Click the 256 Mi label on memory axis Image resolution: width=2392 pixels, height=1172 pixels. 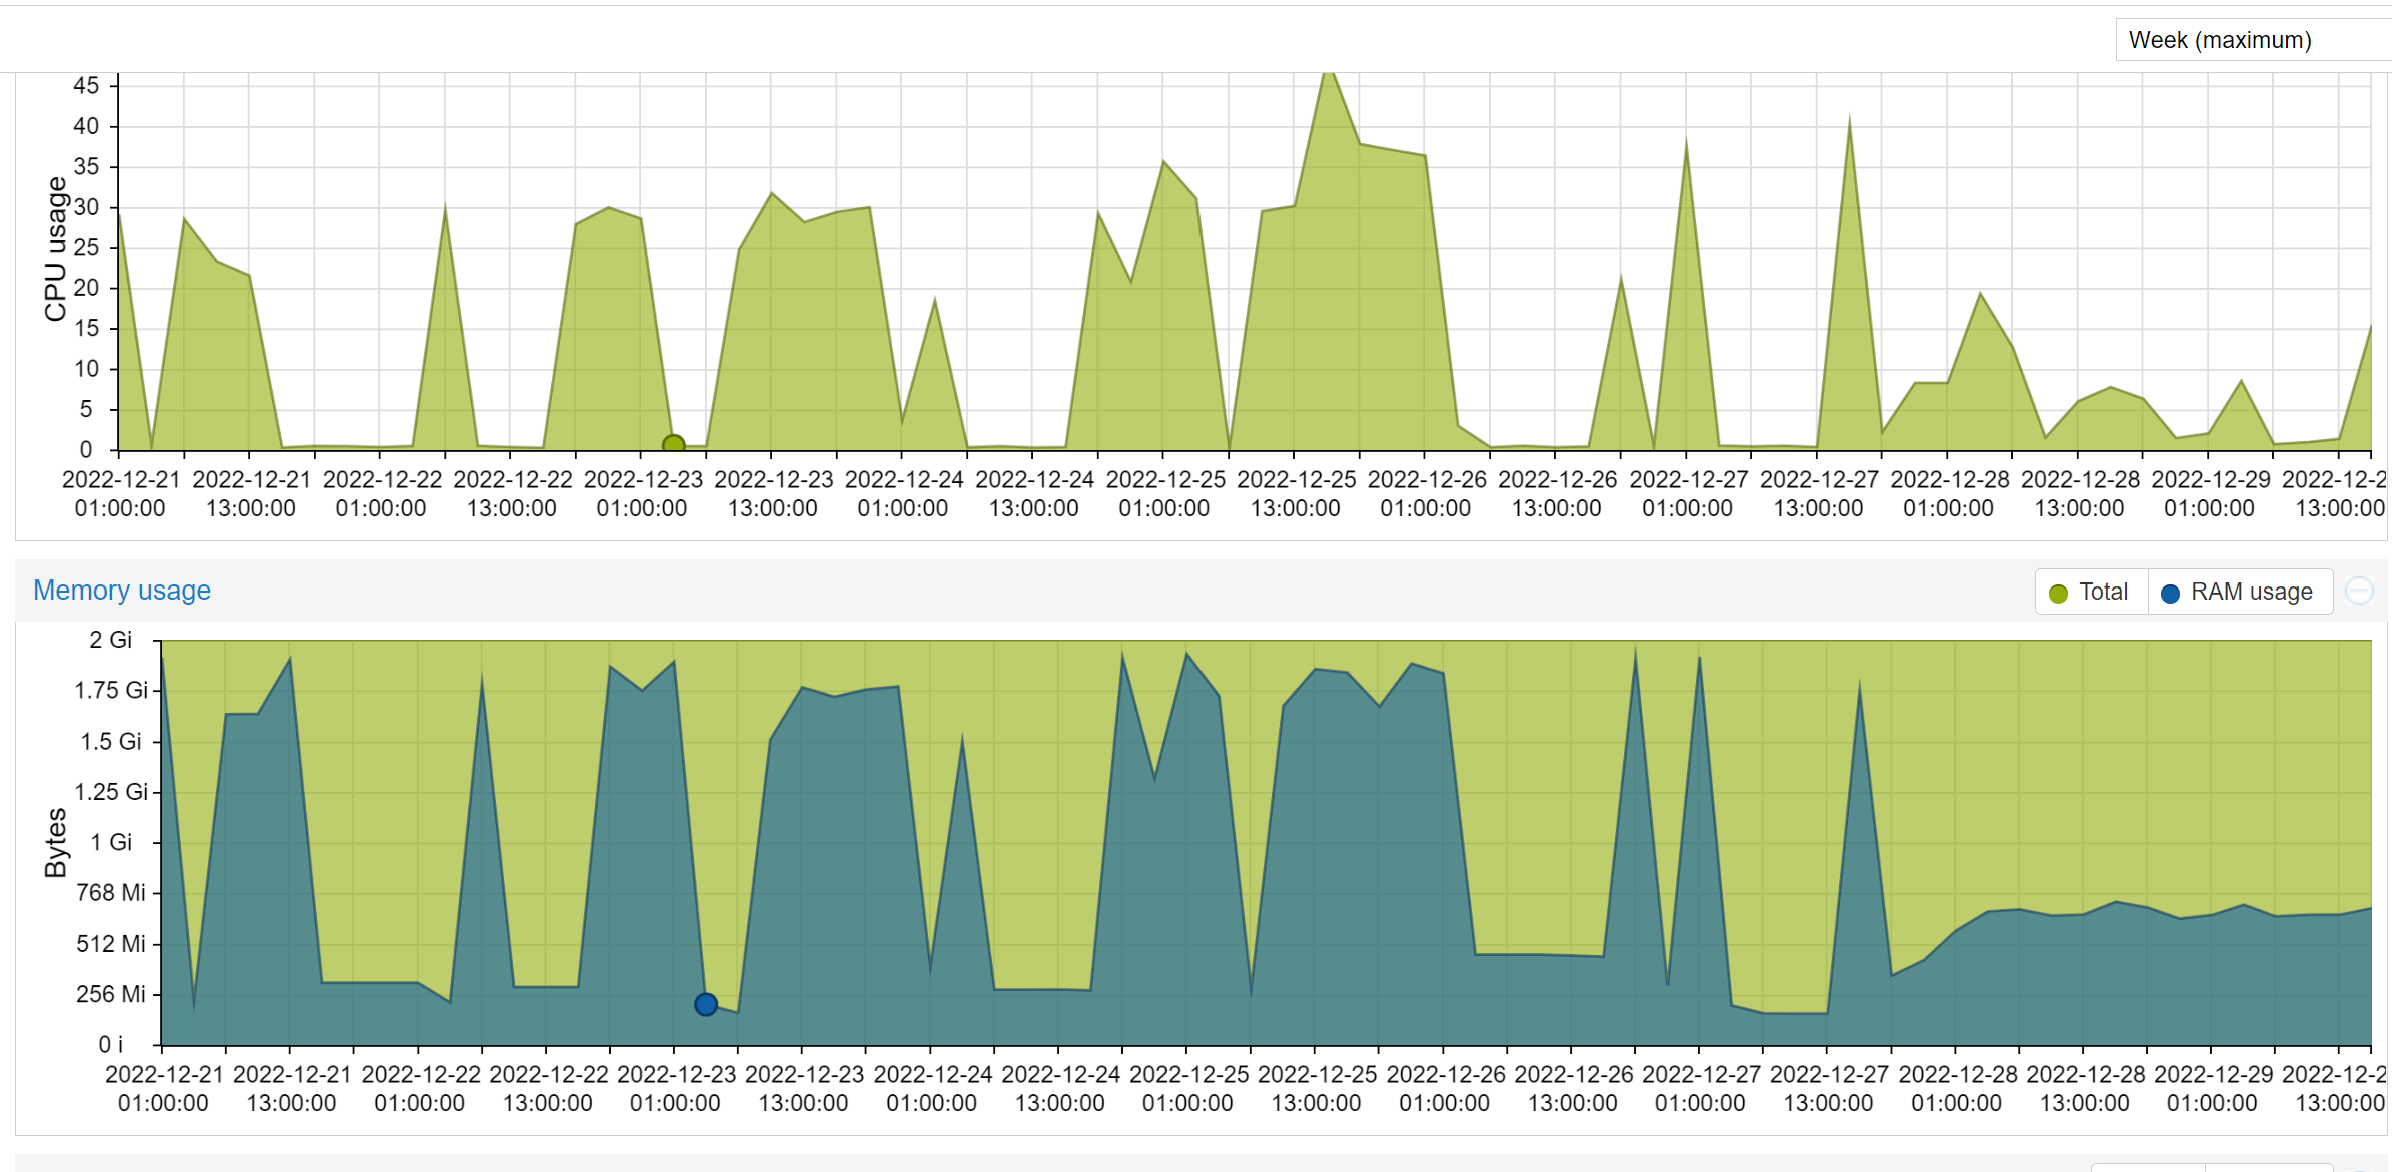110,994
